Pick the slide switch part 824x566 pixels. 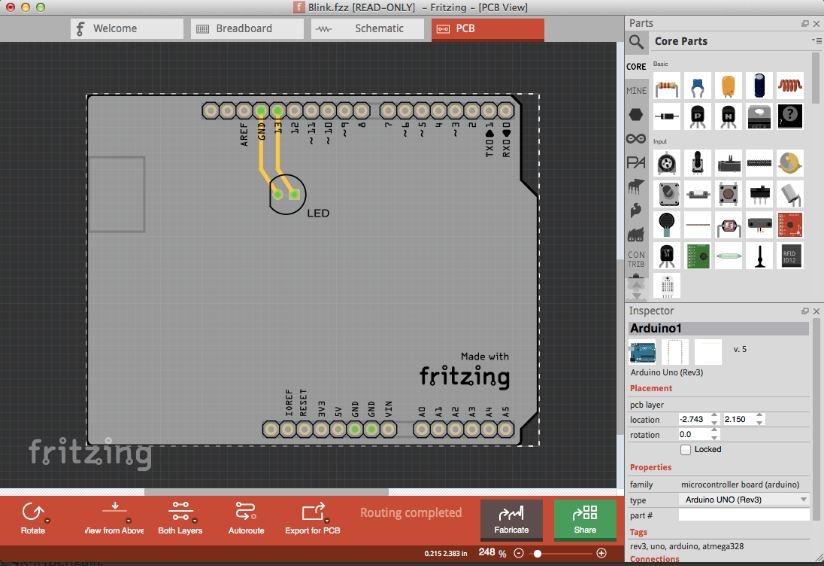759,194
